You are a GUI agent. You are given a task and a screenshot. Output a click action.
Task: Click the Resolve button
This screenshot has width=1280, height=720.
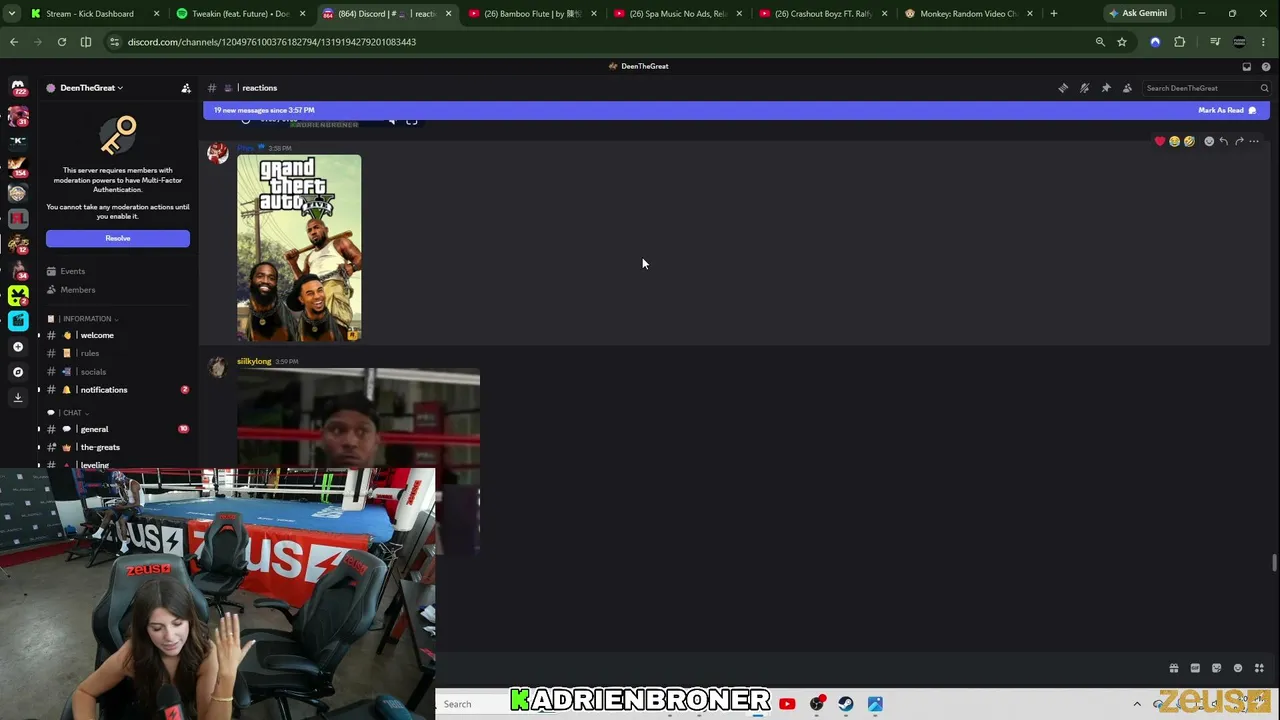pos(118,238)
